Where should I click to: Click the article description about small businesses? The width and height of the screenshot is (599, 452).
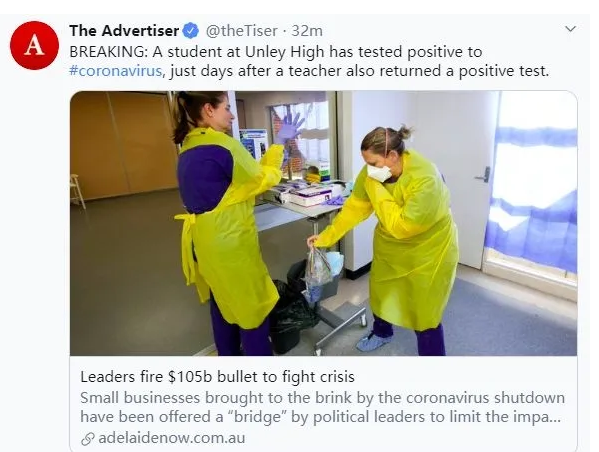322,407
